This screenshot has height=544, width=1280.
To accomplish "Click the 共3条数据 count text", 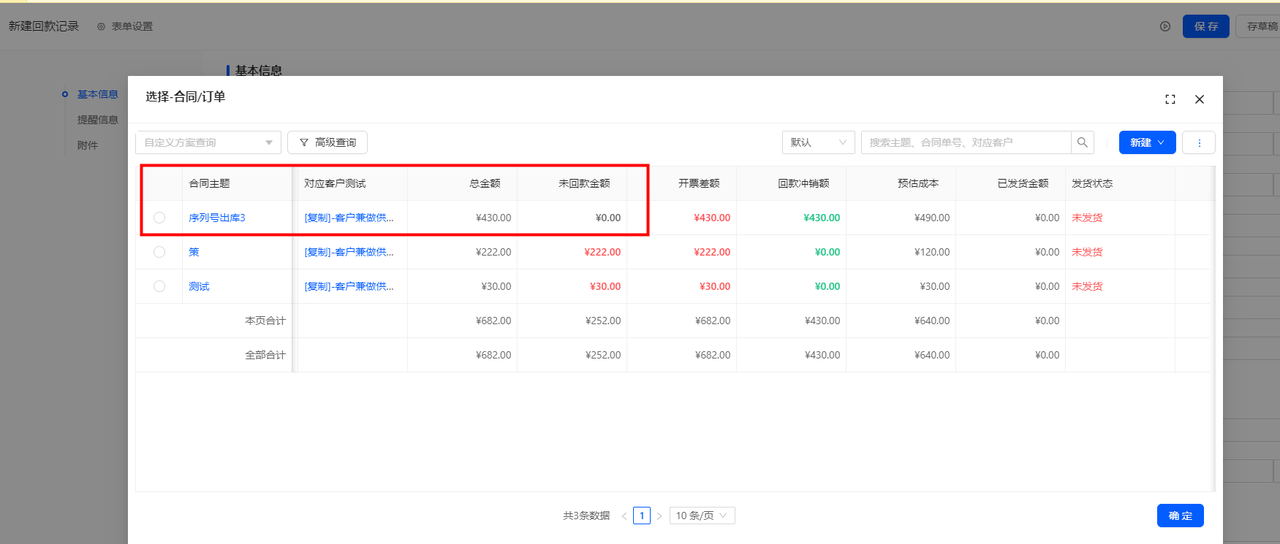I will [586, 516].
